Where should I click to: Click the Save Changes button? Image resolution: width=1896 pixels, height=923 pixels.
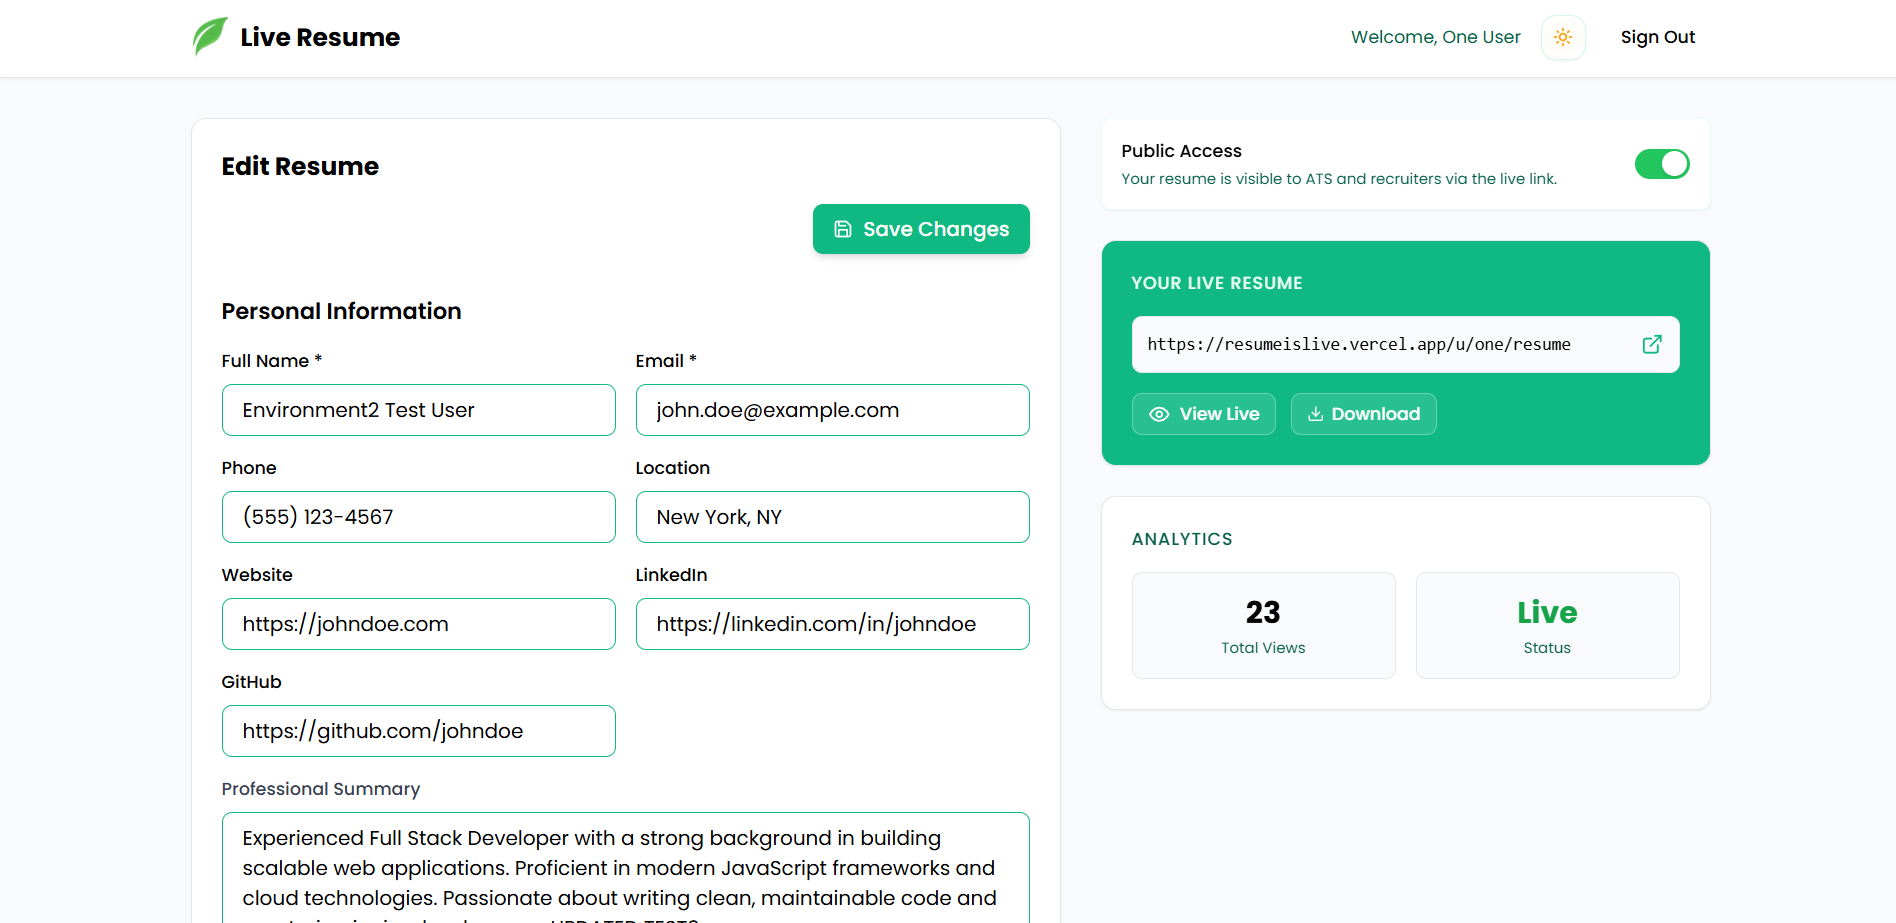[921, 229]
